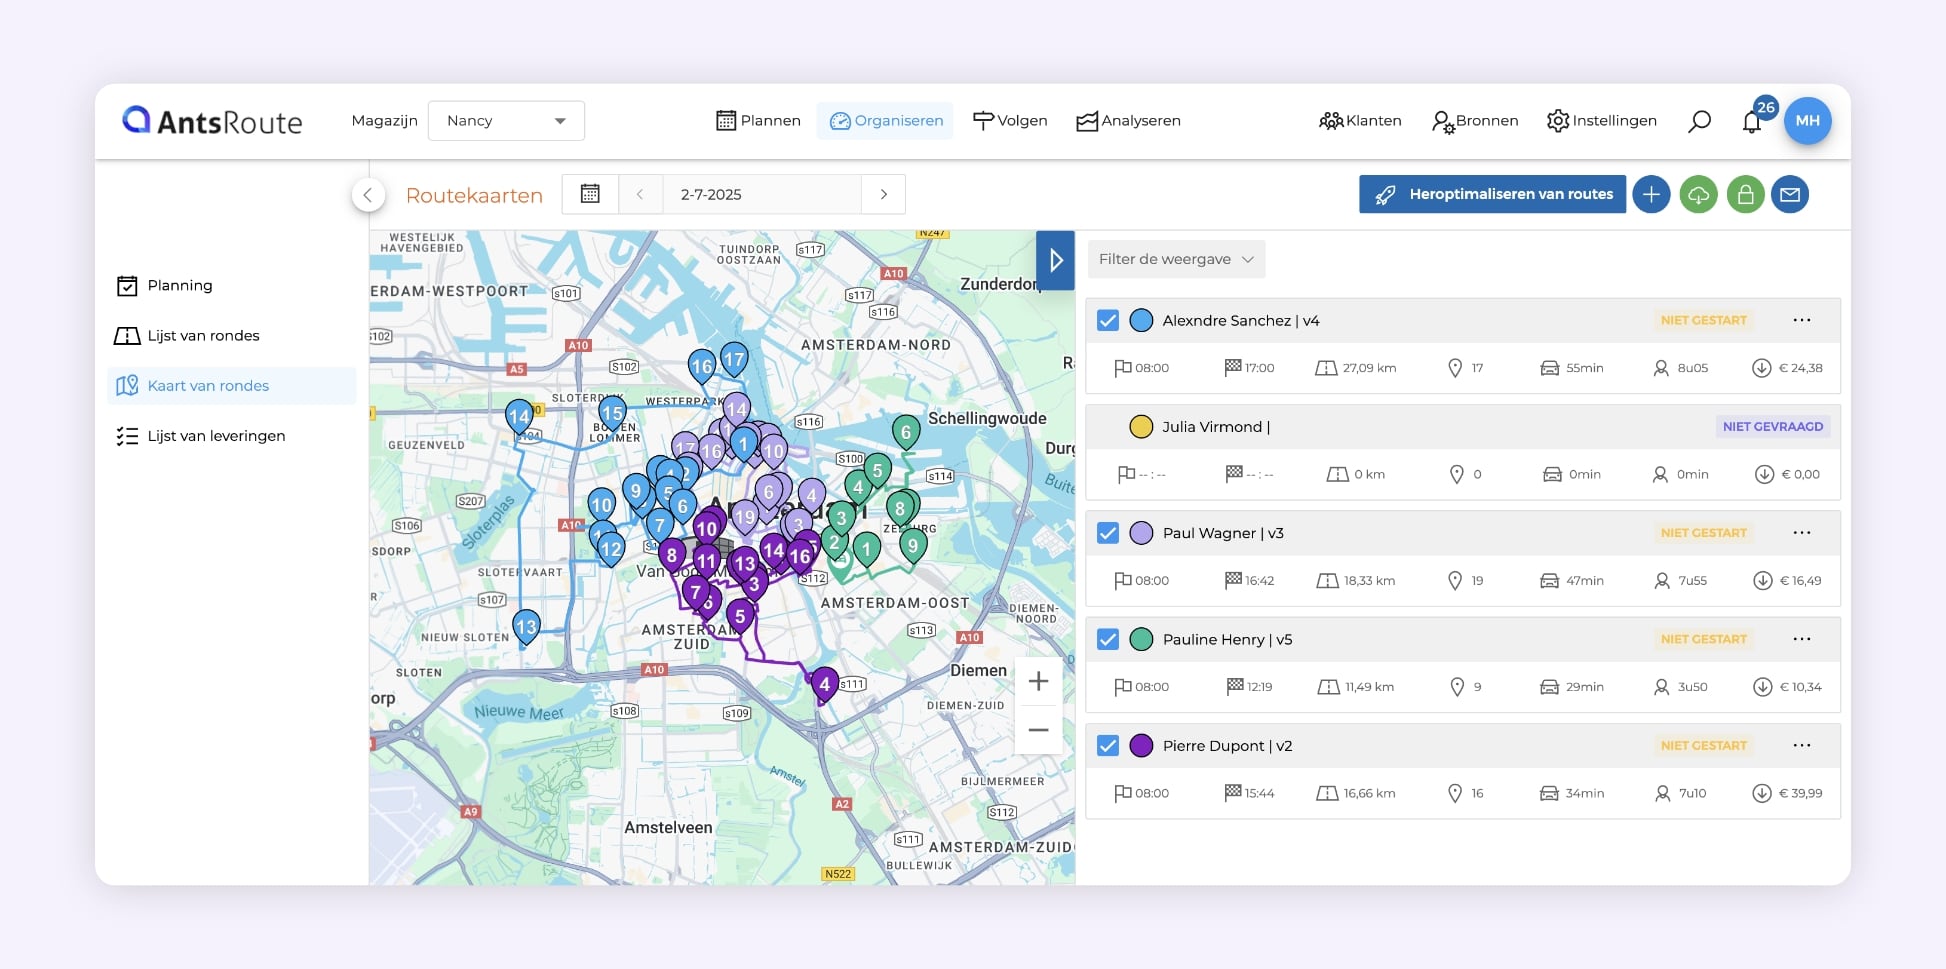Click the green lock routes icon
The width and height of the screenshot is (1946, 969).
click(x=1744, y=194)
